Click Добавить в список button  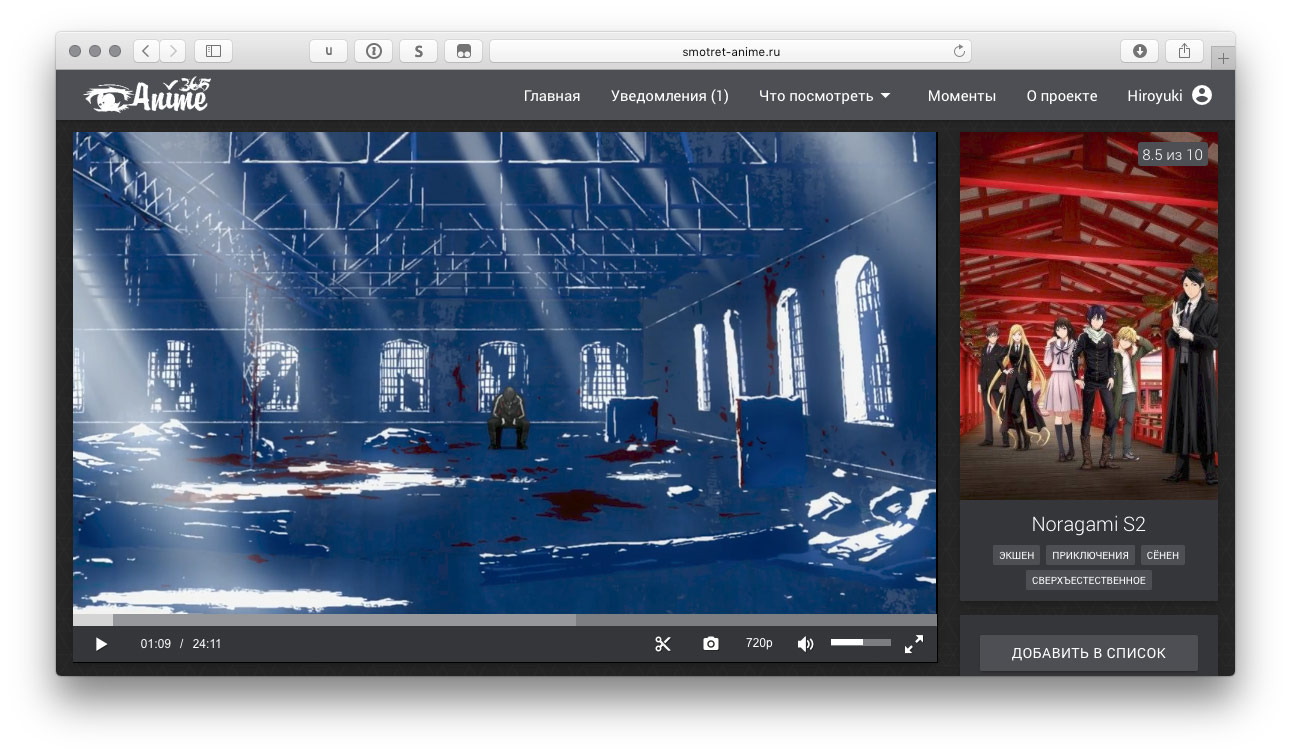click(1088, 653)
